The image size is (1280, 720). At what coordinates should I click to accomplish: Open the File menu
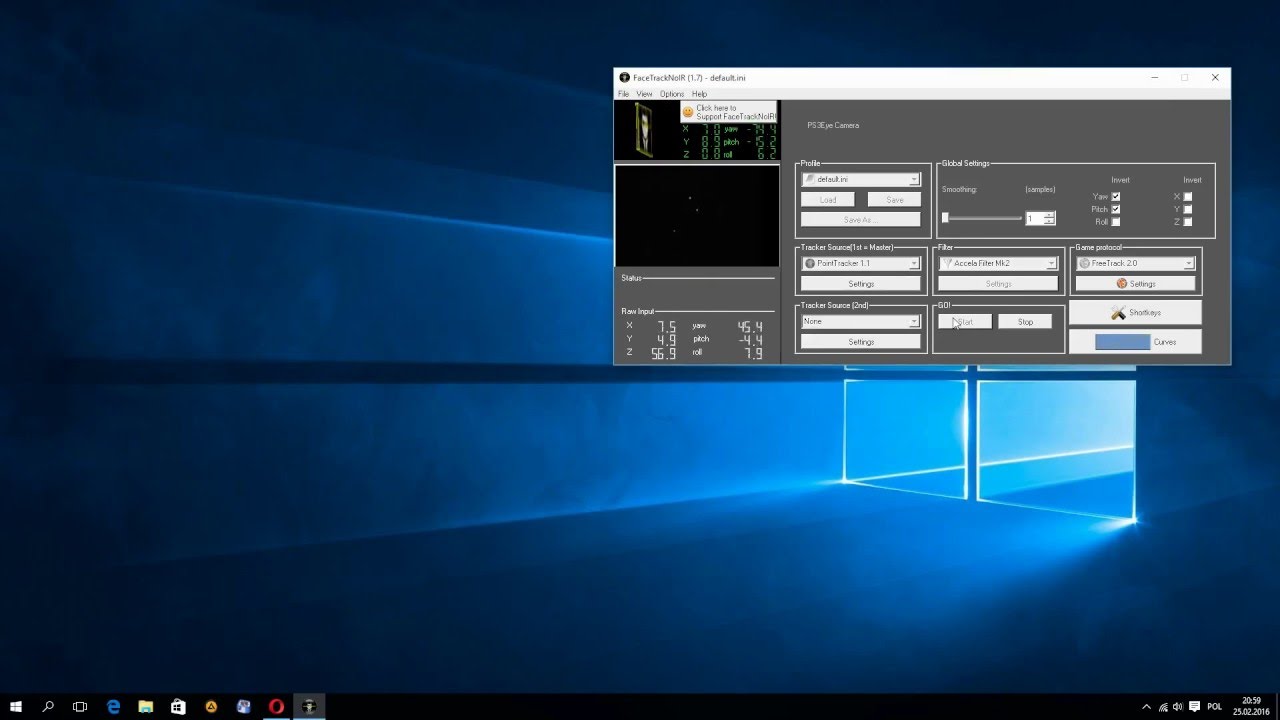click(x=623, y=94)
